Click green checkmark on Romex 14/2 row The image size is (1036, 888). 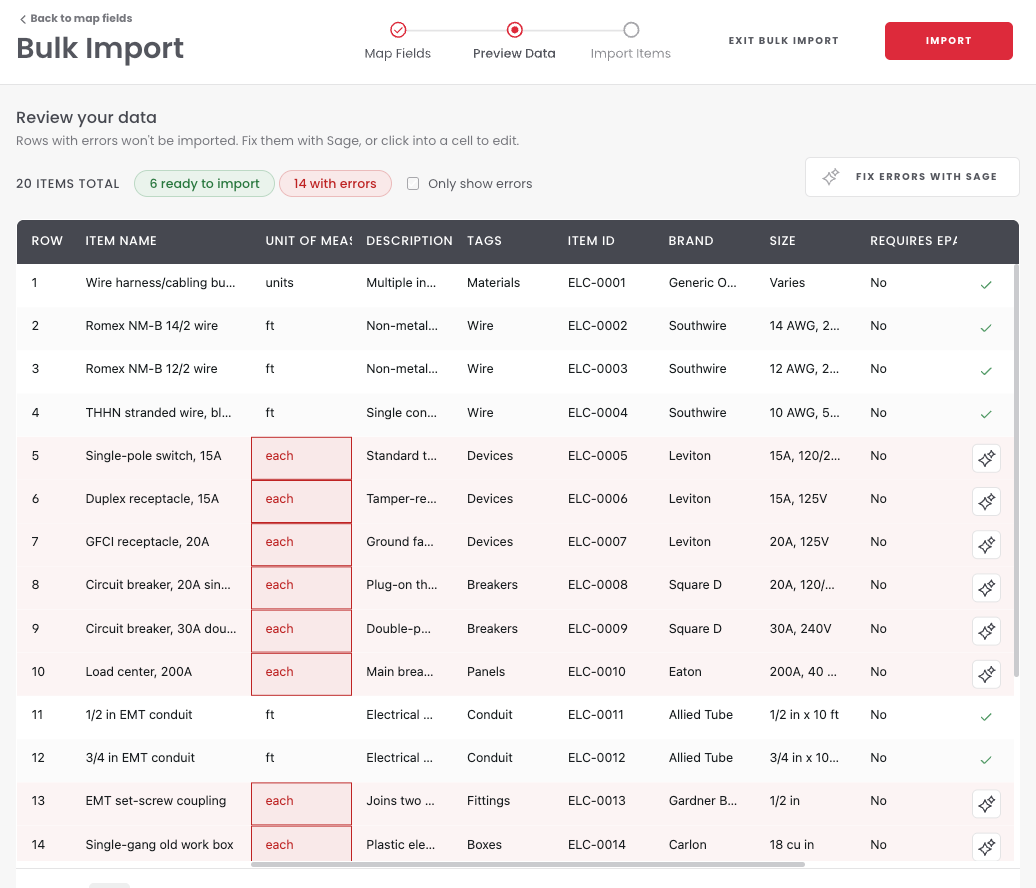[x=986, y=328]
